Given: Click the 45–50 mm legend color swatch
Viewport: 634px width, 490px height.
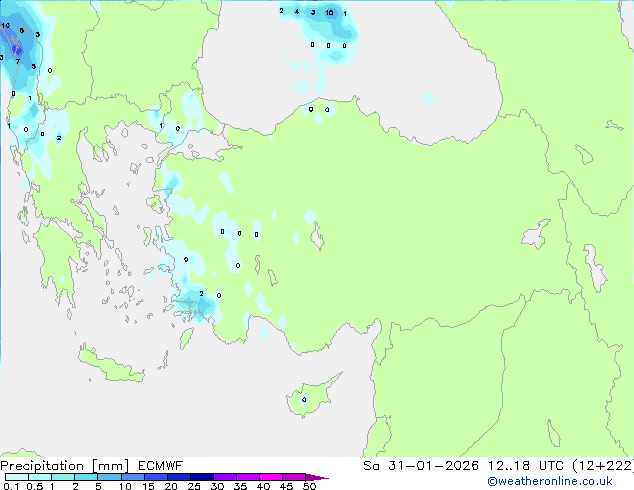Looking at the screenshot, I should click(x=294, y=477).
